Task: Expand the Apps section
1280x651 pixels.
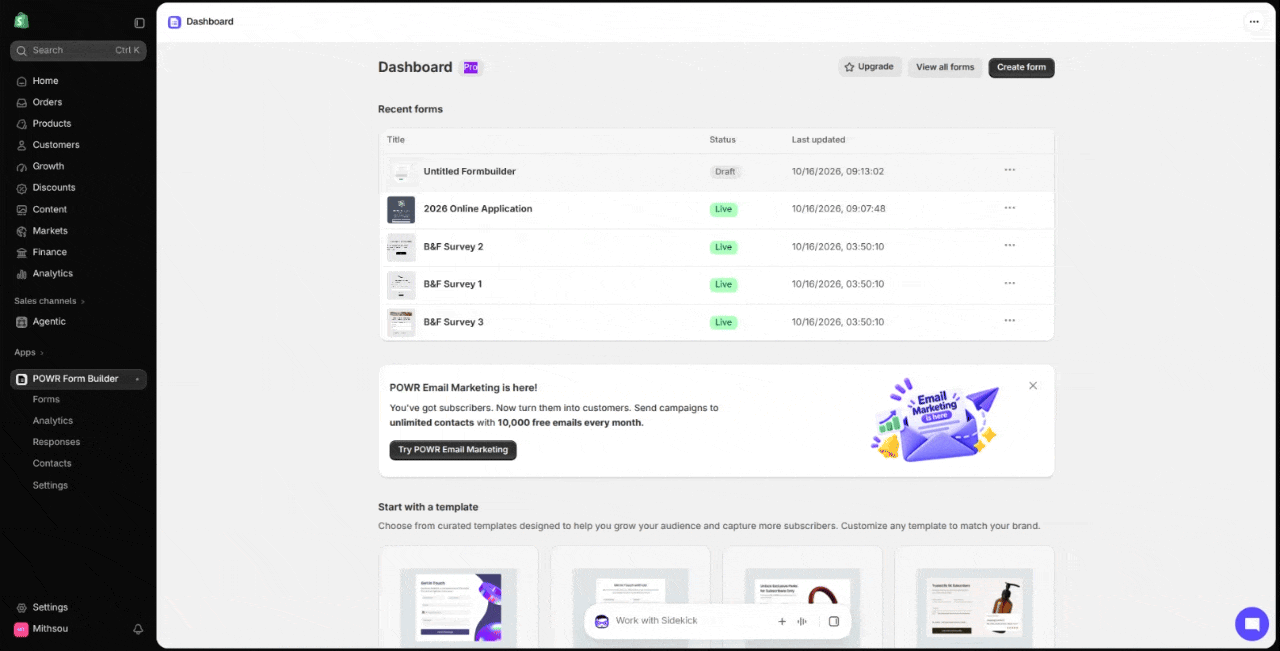Action: coord(29,352)
